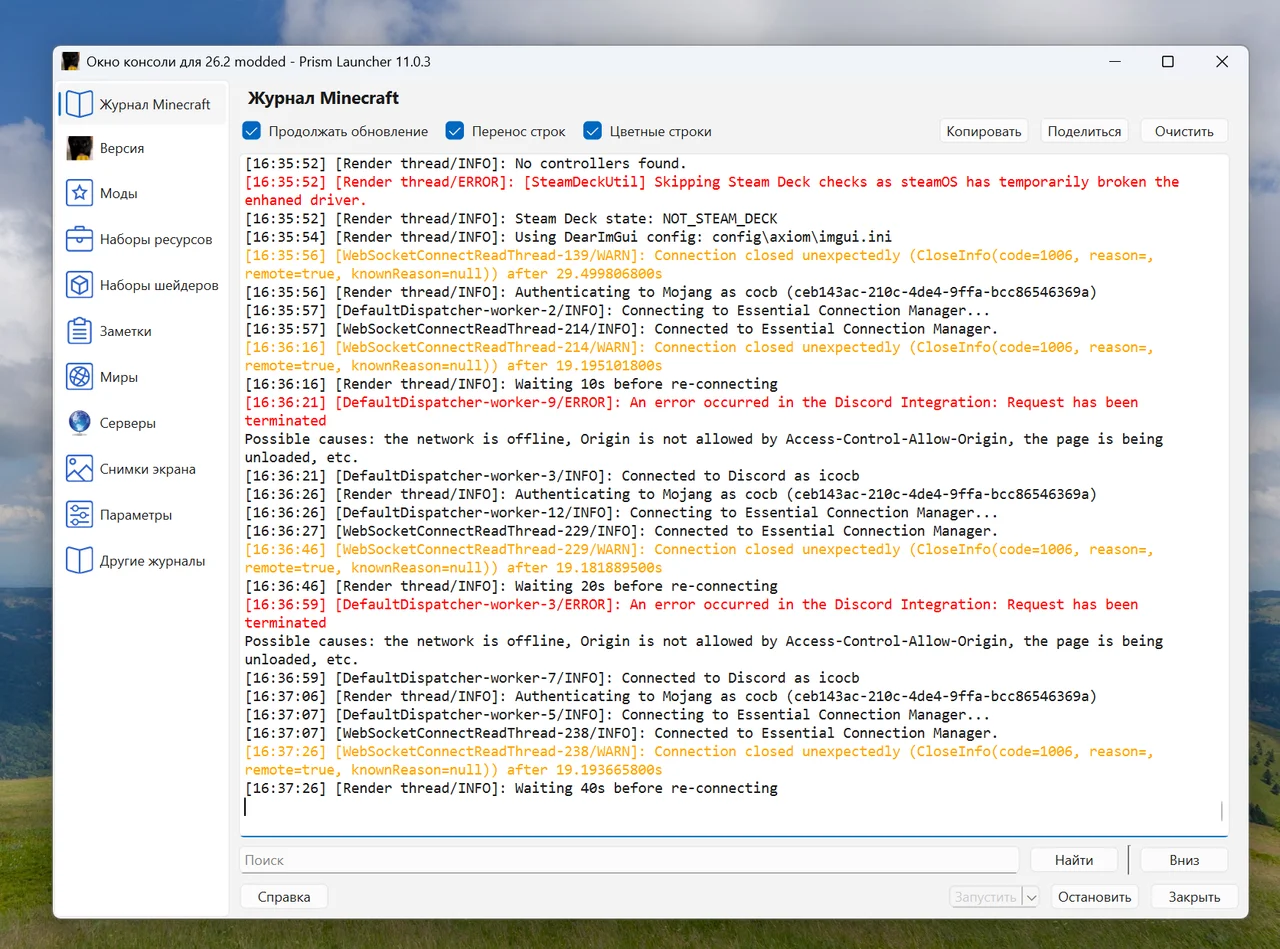Screen dimensions: 1280x949
Task: Click the Закрыть button
Action: pyautogui.click(x=1195, y=897)
